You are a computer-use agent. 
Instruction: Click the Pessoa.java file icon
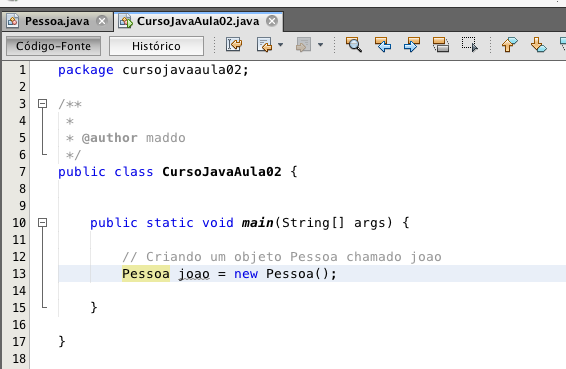click(13, 21)
